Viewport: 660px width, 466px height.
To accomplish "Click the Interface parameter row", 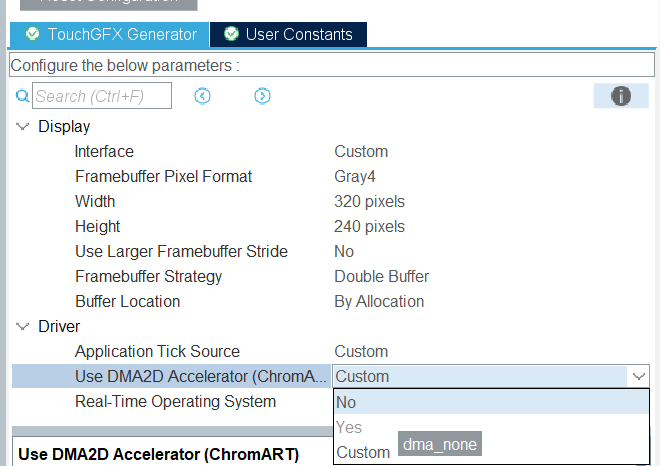I will pos(104,152).
